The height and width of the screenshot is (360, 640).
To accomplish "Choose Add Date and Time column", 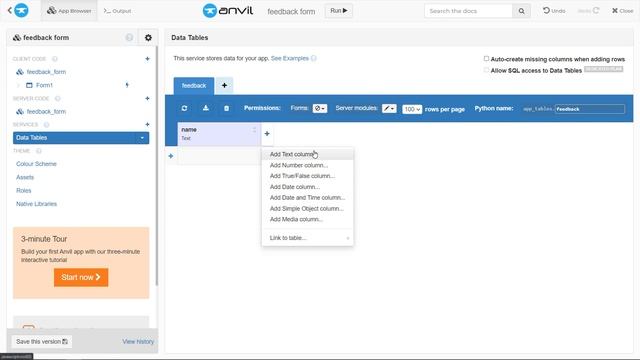I will point(307,198).
